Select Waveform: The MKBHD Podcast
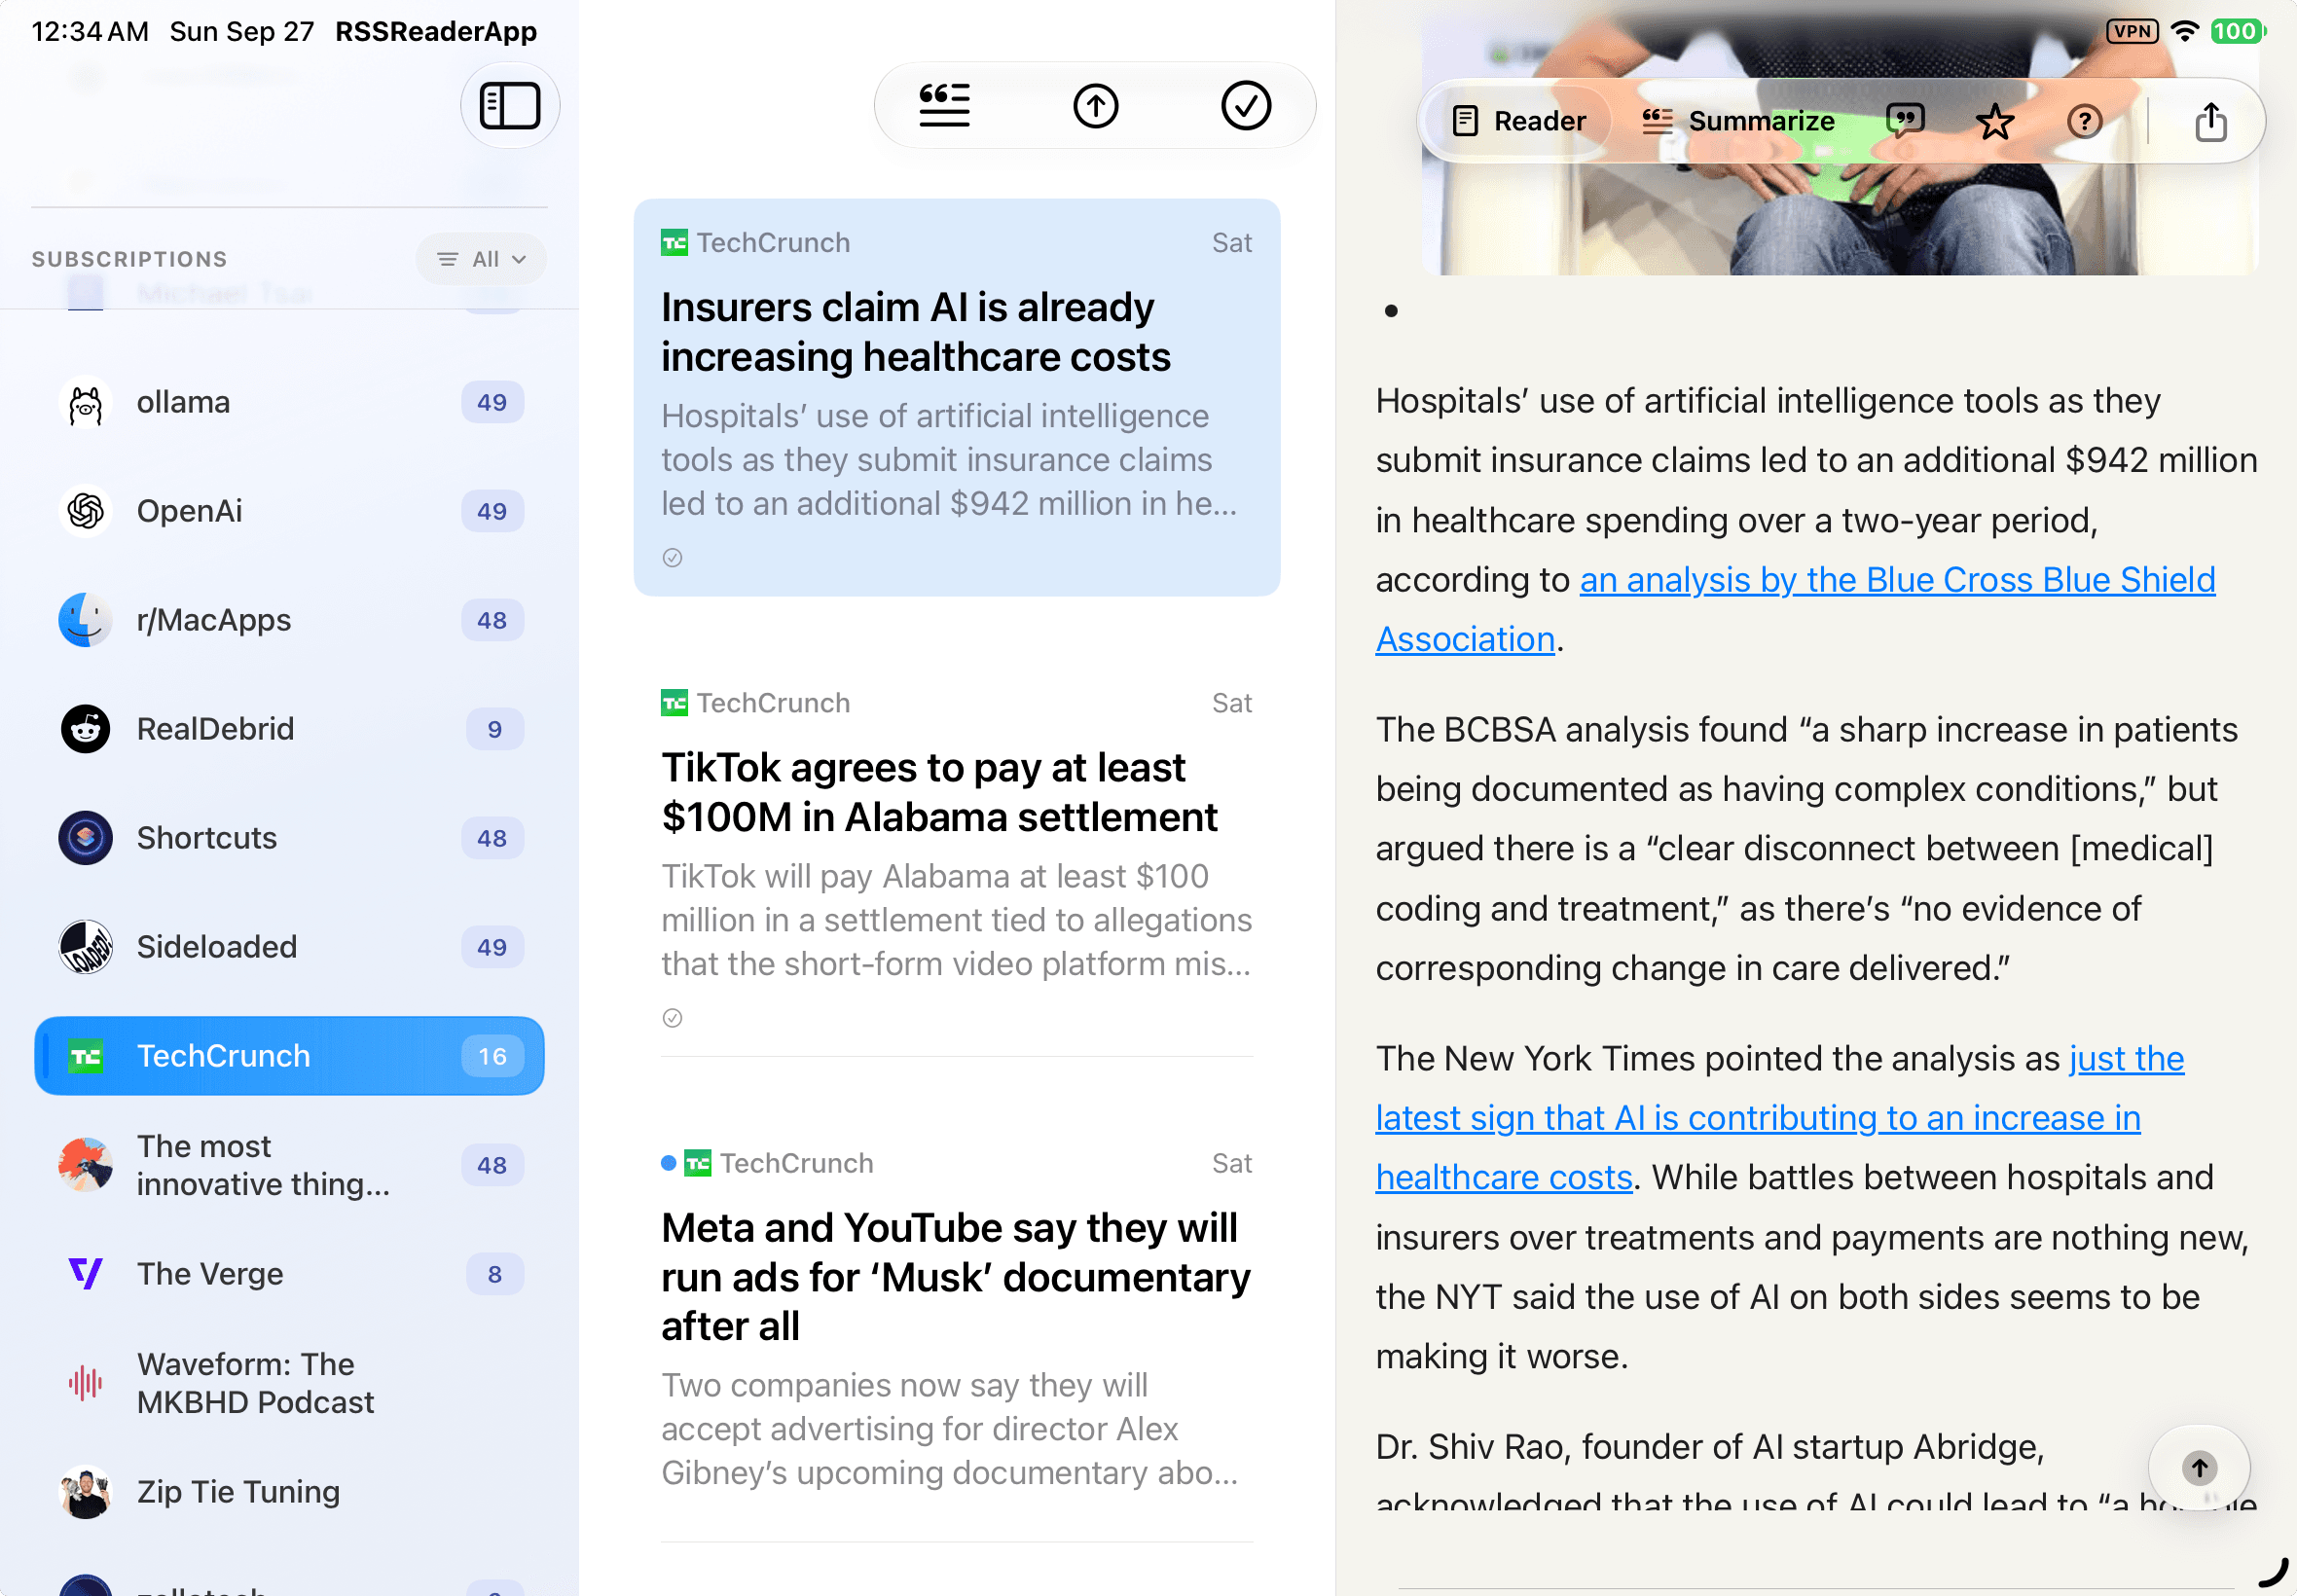 tap(289, 1383)
